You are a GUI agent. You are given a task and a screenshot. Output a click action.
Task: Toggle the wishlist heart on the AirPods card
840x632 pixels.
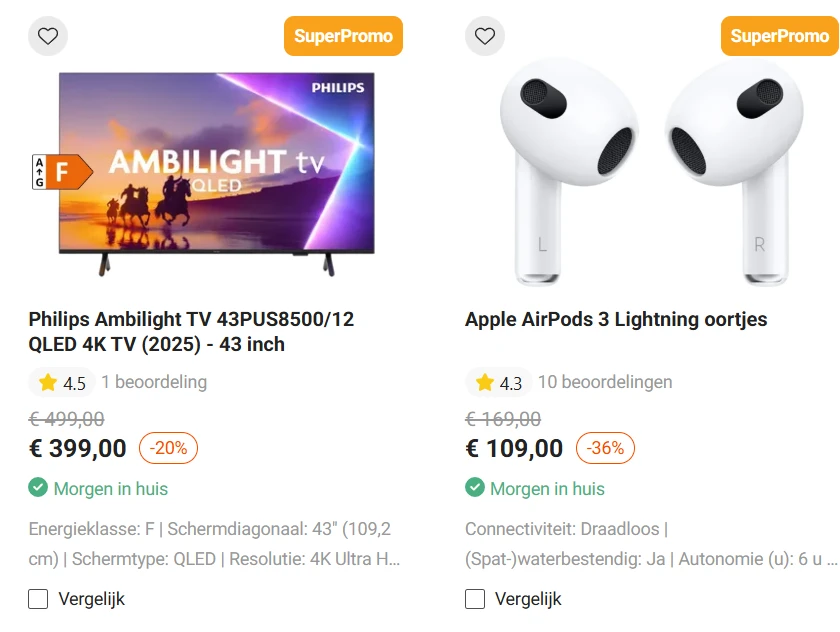(x=485, y=36)
